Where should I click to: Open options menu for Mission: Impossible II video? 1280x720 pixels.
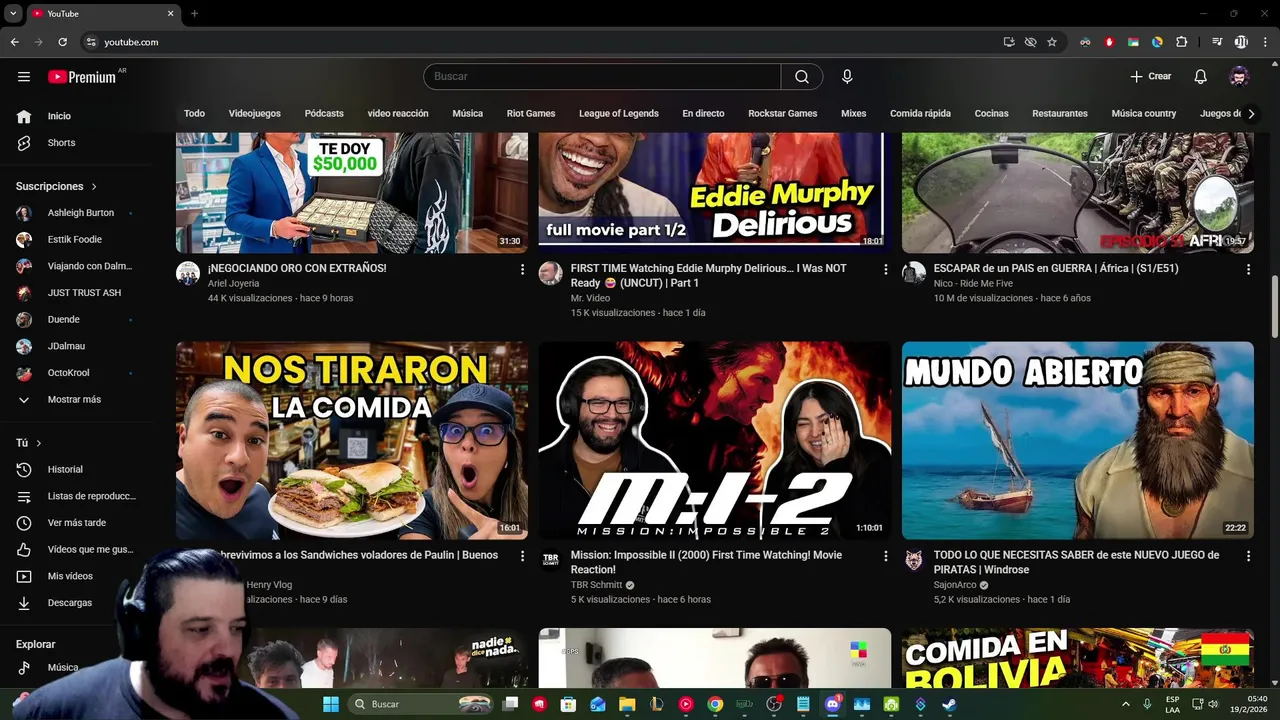click(885, 555)
